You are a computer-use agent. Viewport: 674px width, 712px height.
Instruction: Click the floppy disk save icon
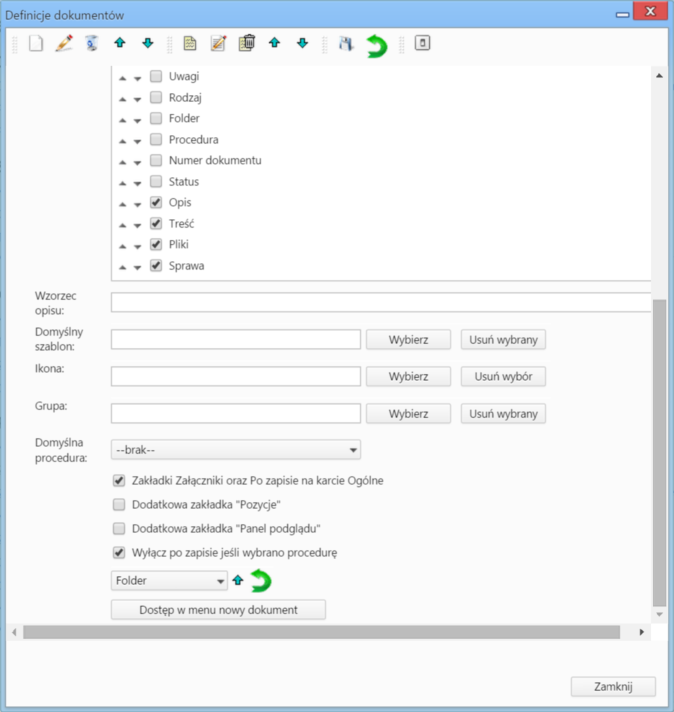point(346,44)
